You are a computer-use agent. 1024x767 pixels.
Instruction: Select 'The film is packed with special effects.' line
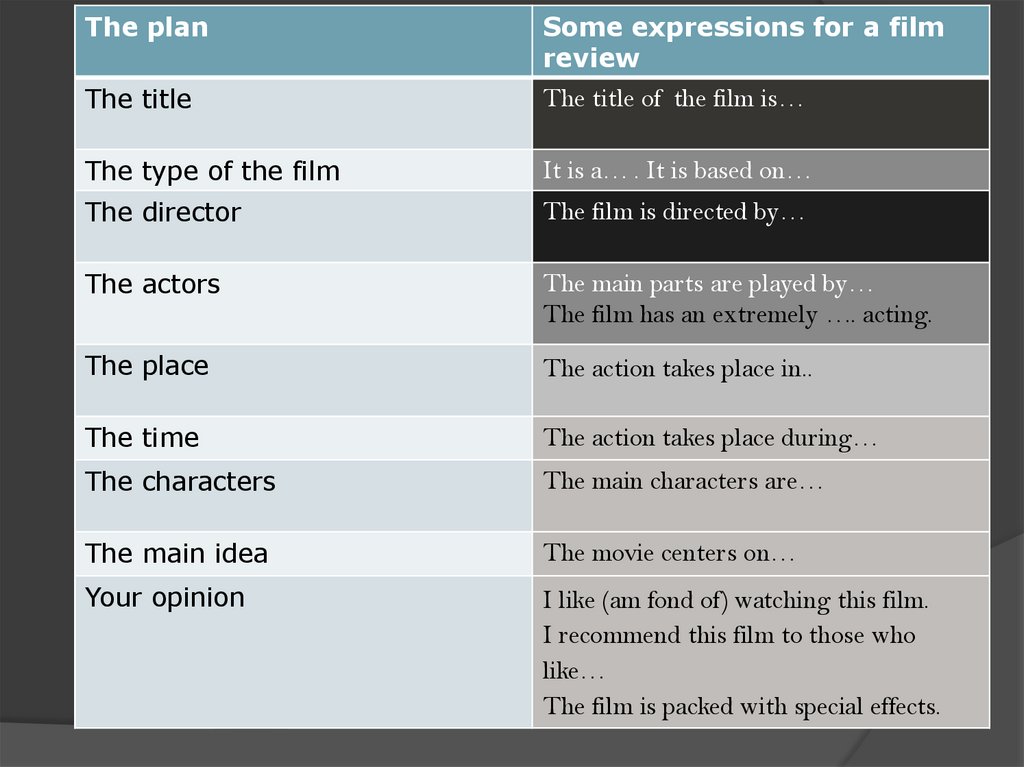tap(741, 707)
